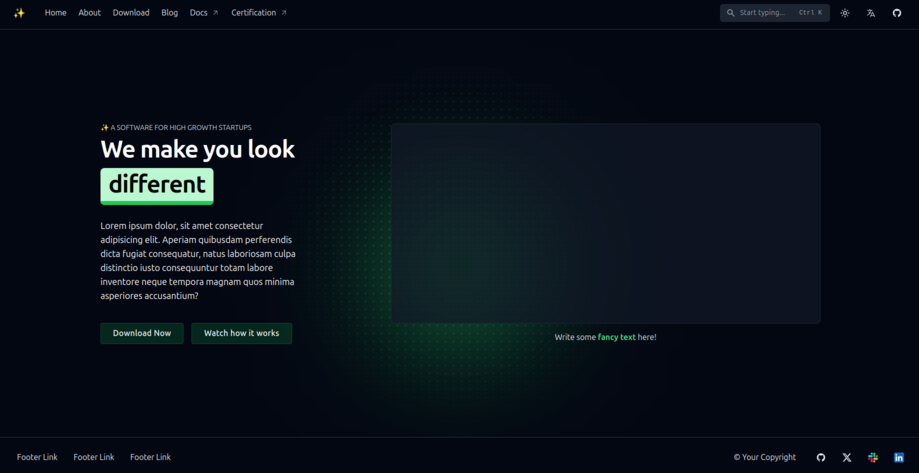919x473 pixels.
Task: Open the first Footer Link
Action: click(37, 457)
